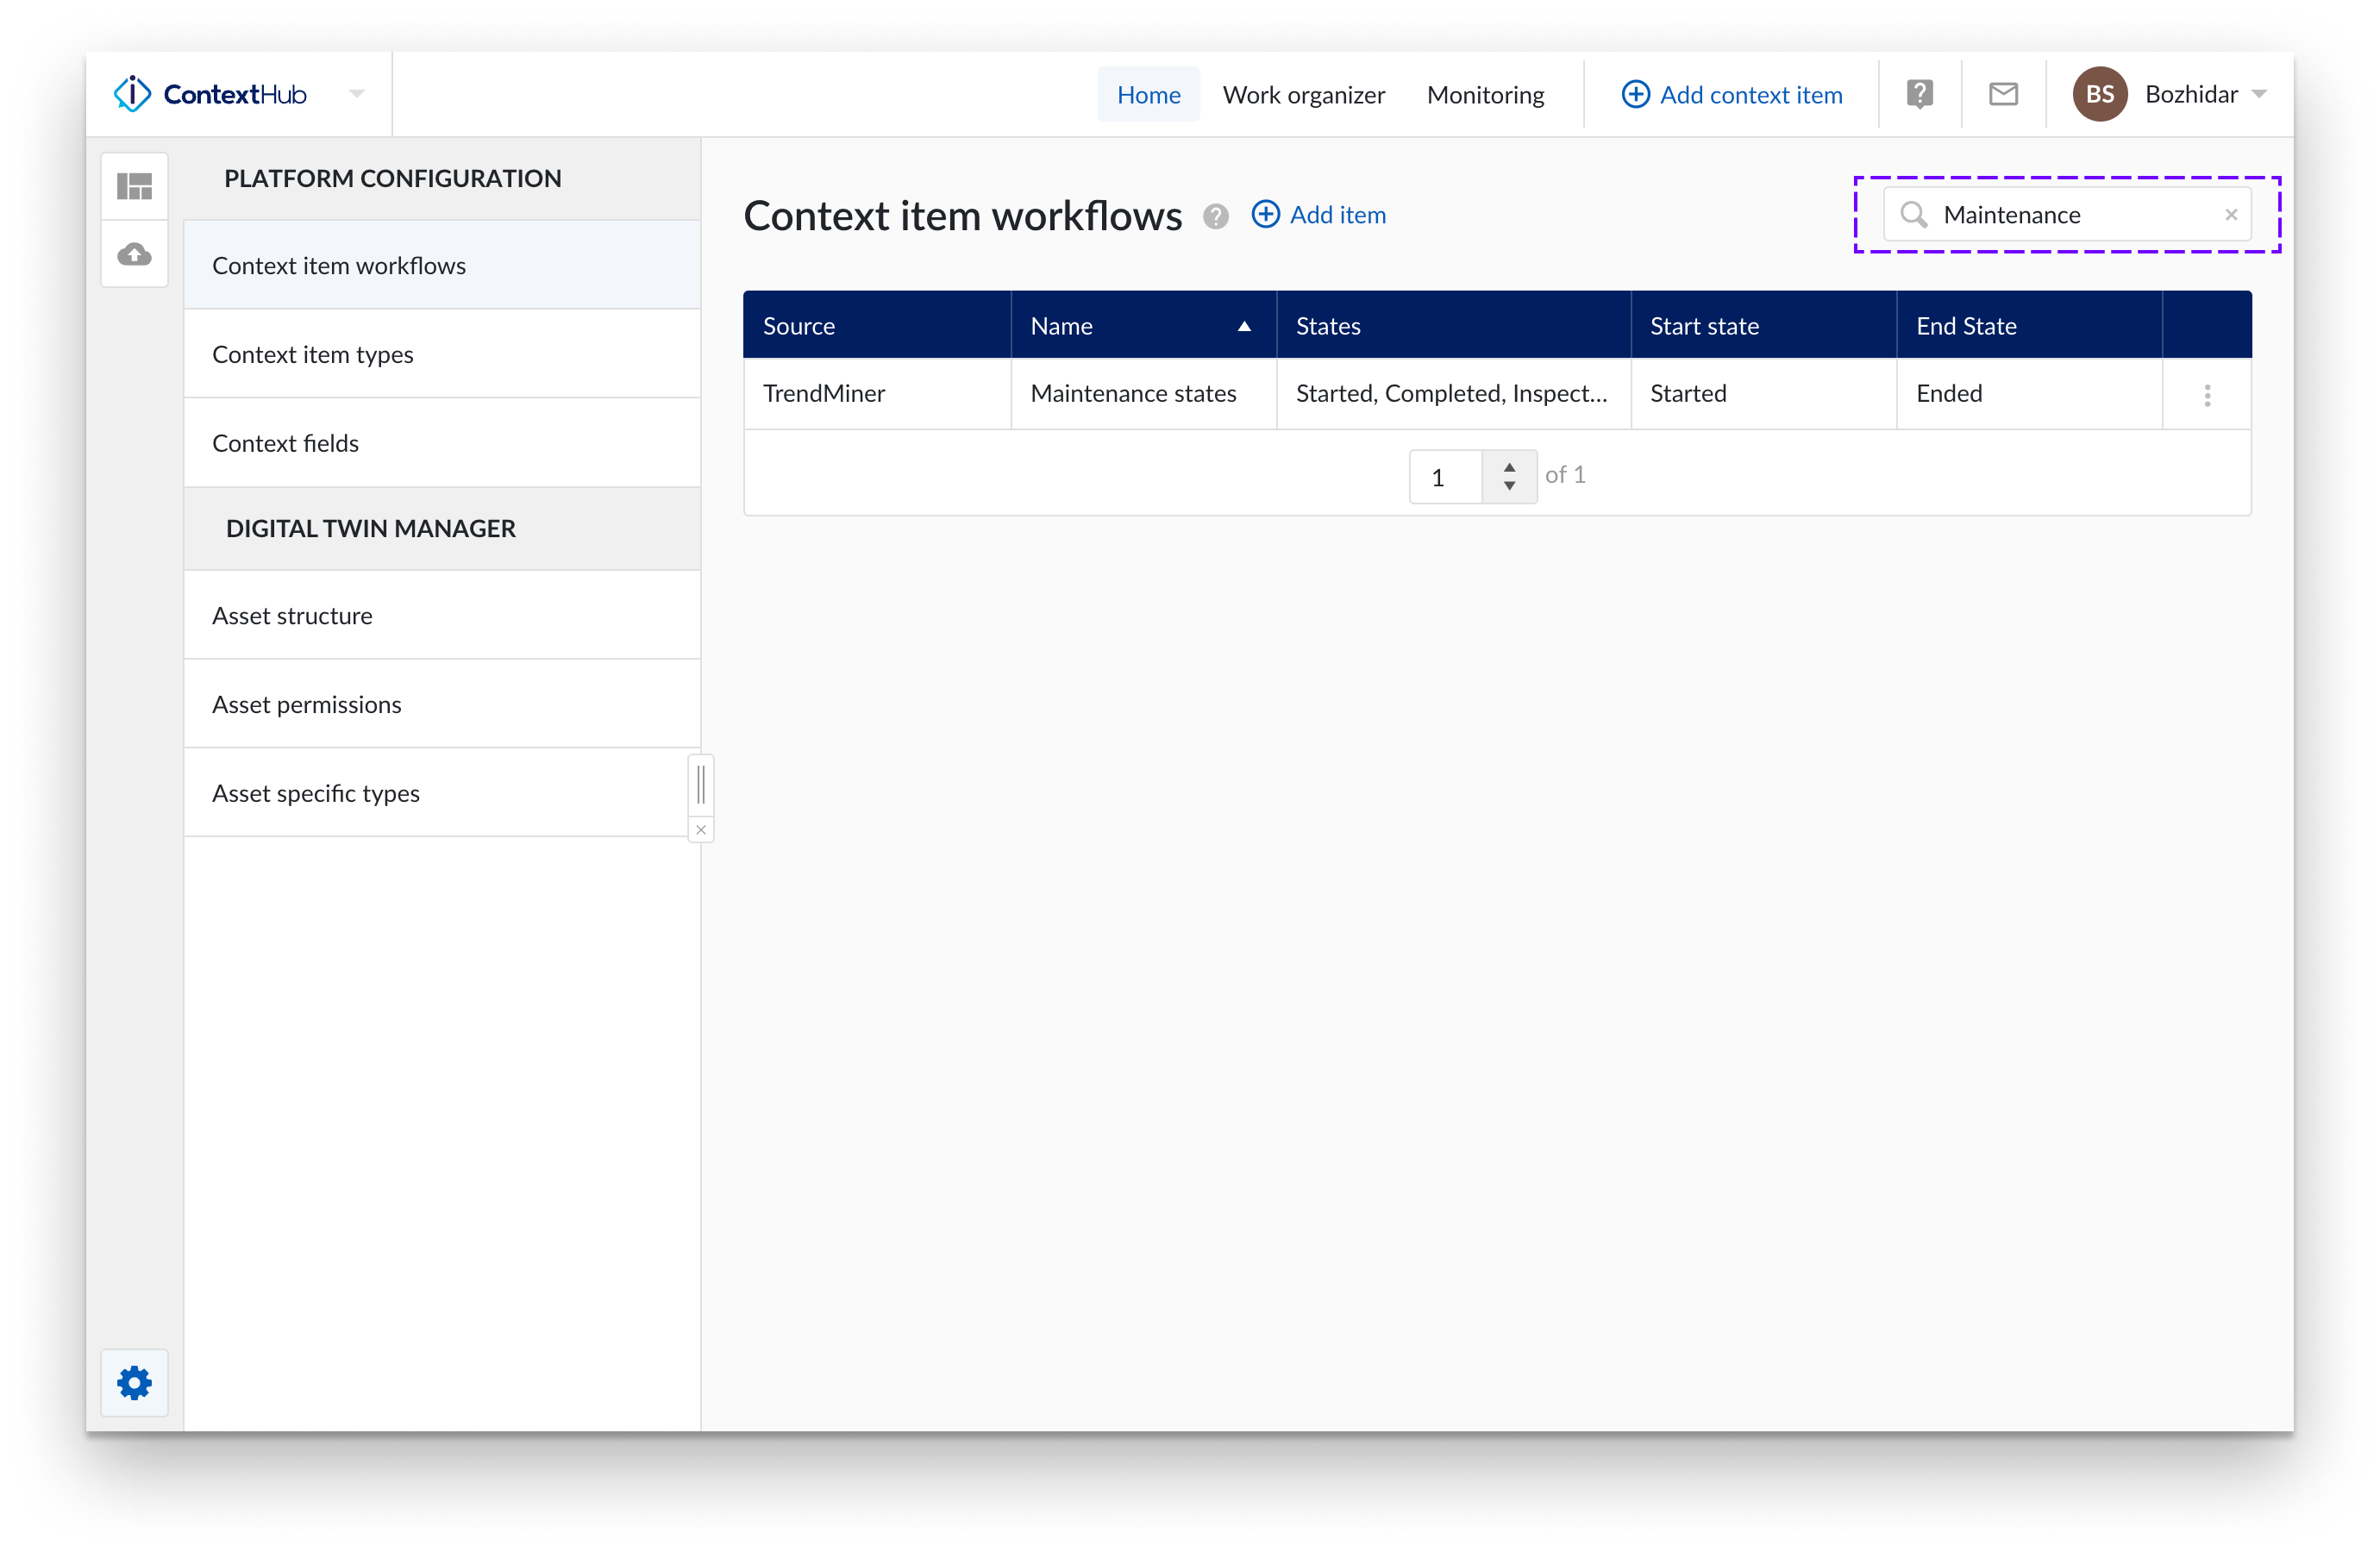Click the plus icon next to Add item
Image resolution: width=2380 pixels, height=1552 pixels.
click(1266, 214)
